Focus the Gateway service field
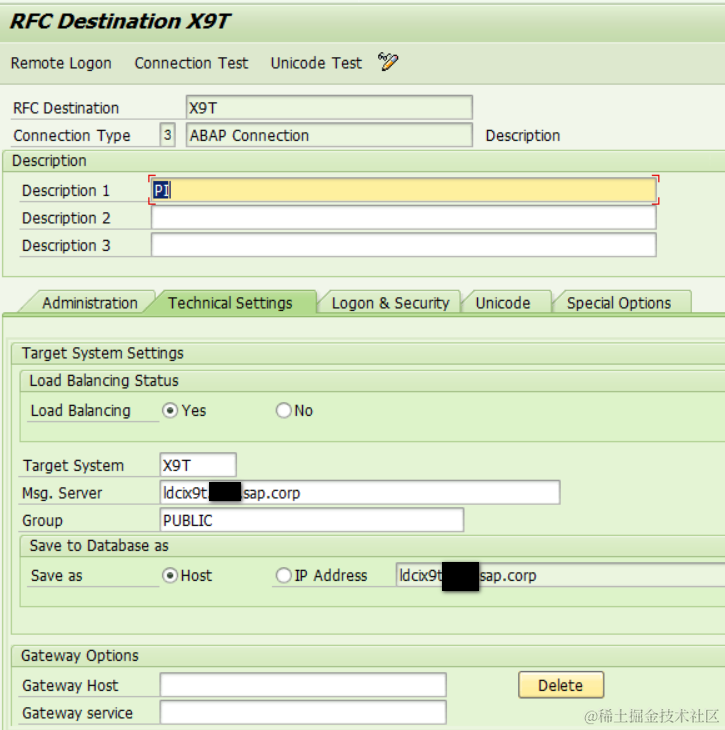Viewport: 725px width, 730px height. [x=303, y=712]
